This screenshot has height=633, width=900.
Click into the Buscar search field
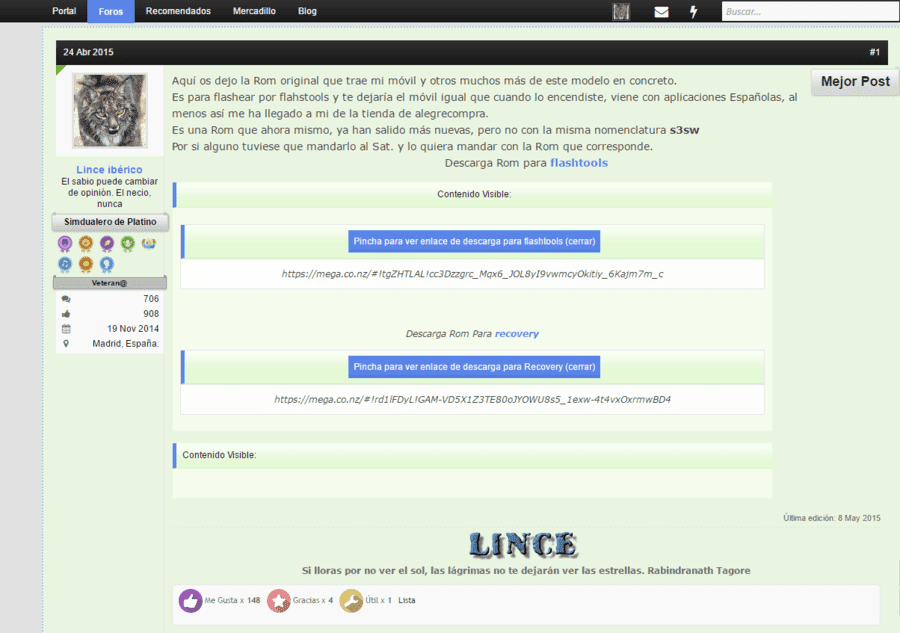point(810,11)
